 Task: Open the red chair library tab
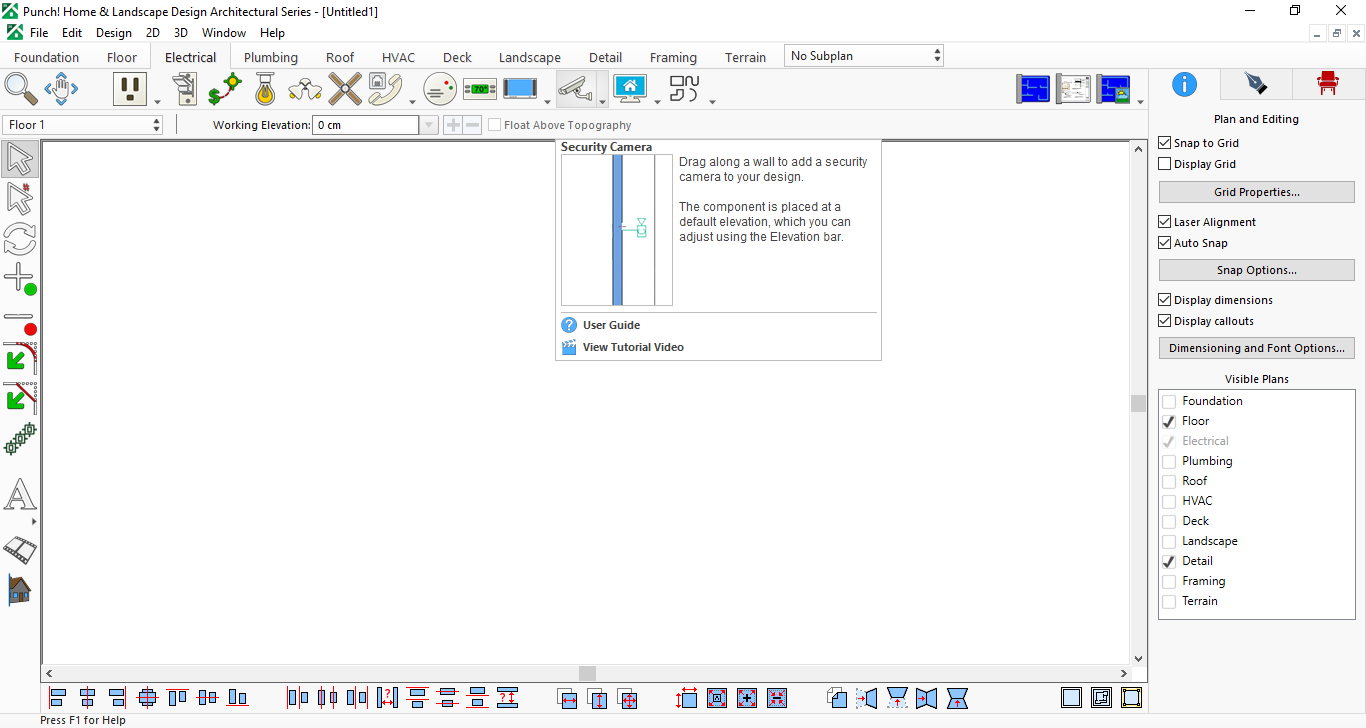(x=1327, y=84)
